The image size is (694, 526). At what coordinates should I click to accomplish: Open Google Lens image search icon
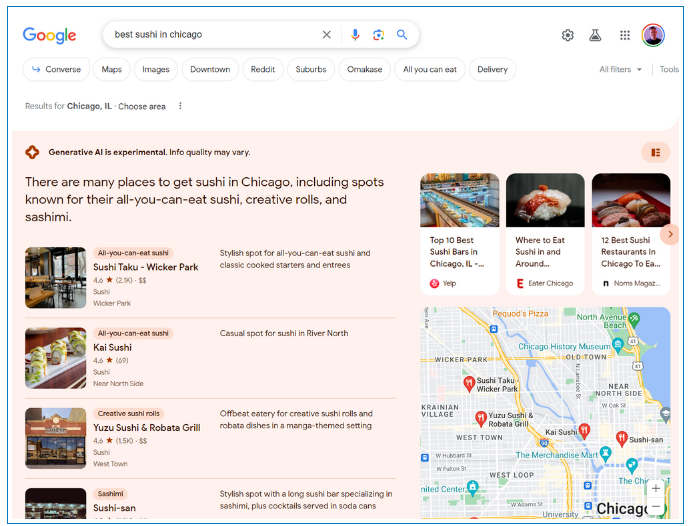[x=378, y=35]
